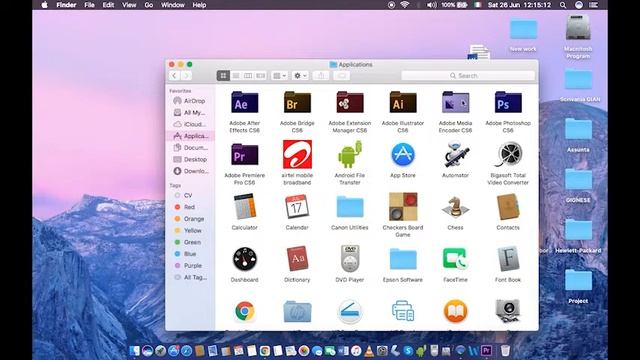Open the item arrangement dropdown
Viewport: 640px width, 360px height.
(x=280, y=76)
